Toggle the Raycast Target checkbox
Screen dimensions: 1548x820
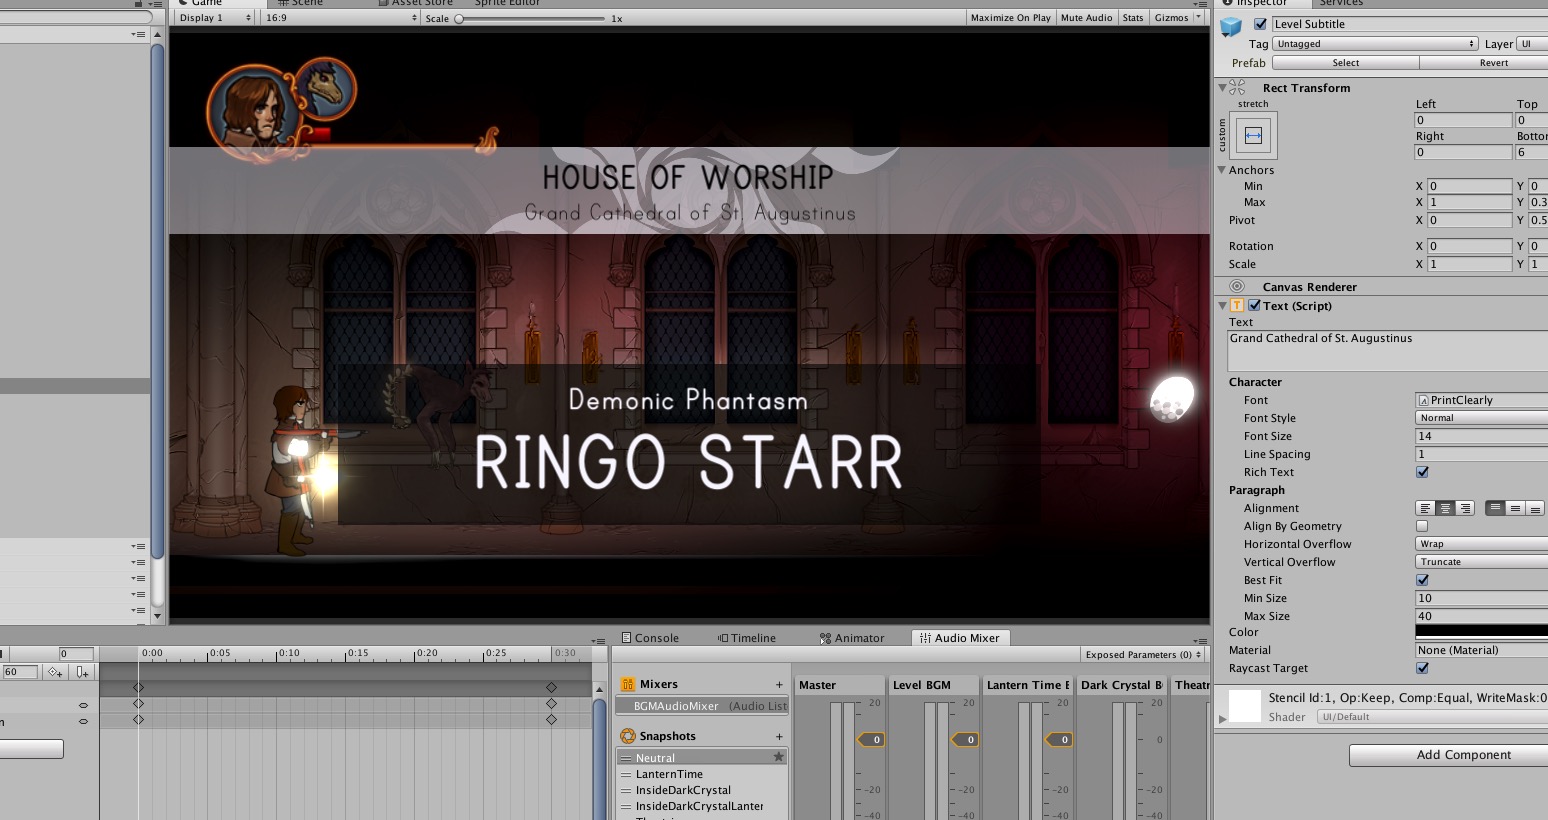tap(1422, 668)
